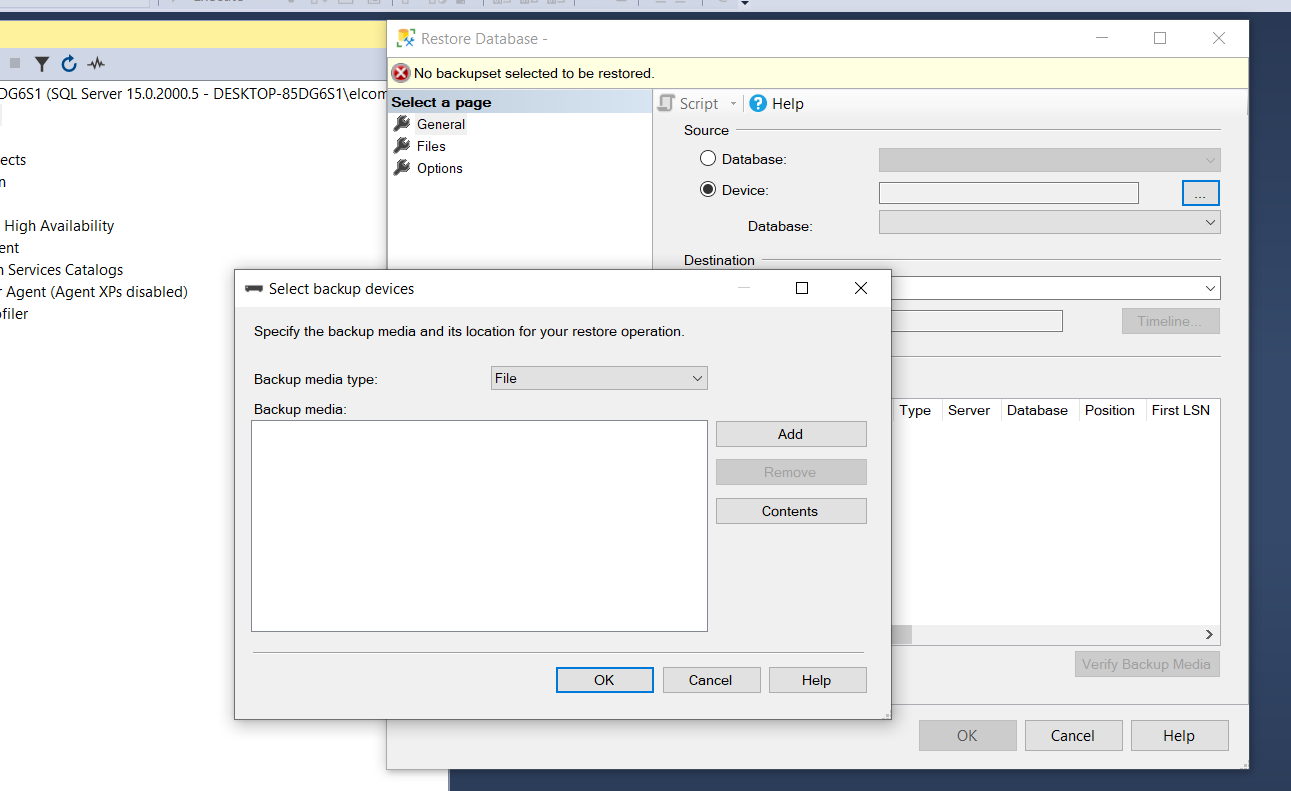This screenshot has height=791, width=1291.
Task: Click Cancel in Select backup devices dialog
Action: click(x=710, y=680)
